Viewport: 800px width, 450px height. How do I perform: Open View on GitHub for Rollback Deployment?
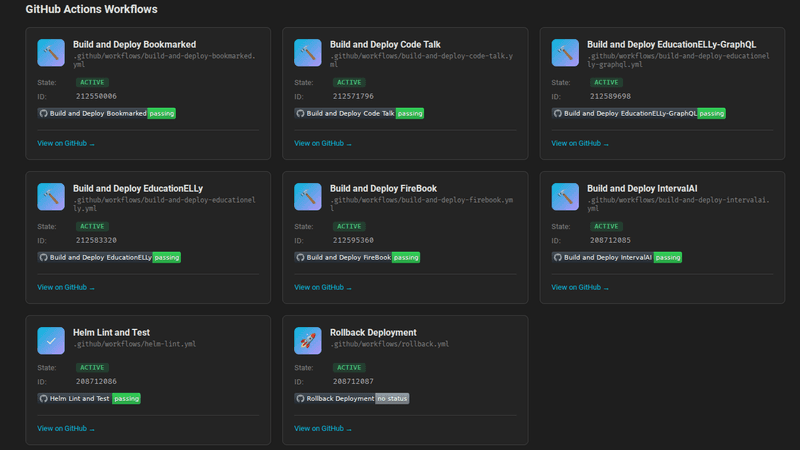tap(323, 428)
